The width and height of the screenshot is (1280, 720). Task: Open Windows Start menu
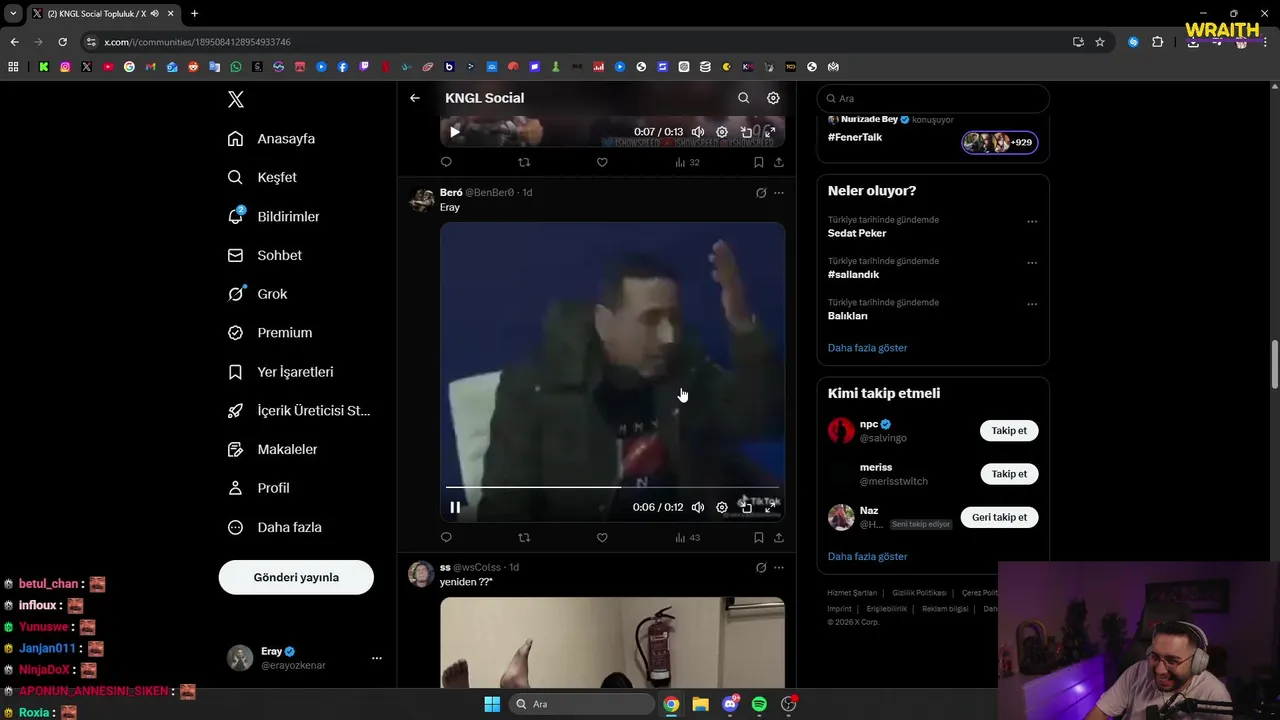[x=492, y=704]
